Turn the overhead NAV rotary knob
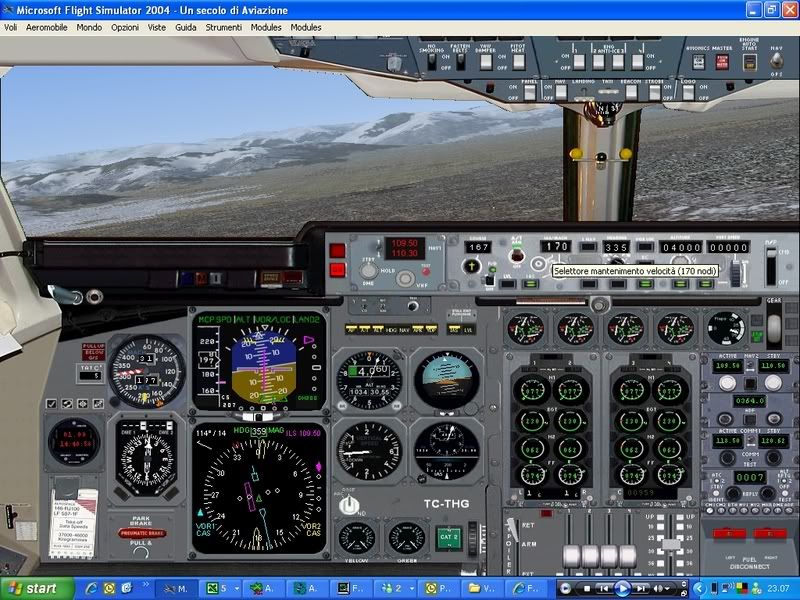The height and width of the screenshot is (600, 800). coord(776,61)
